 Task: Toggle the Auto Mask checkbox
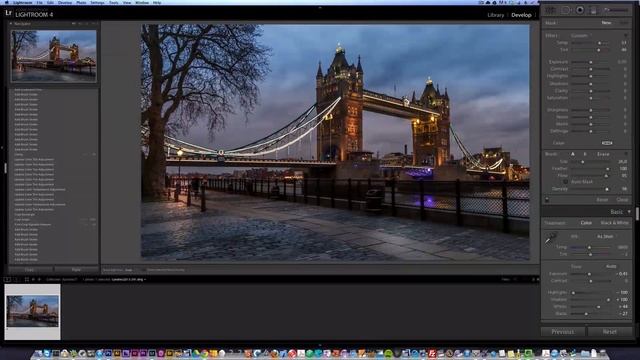click(x=565, y=182)
